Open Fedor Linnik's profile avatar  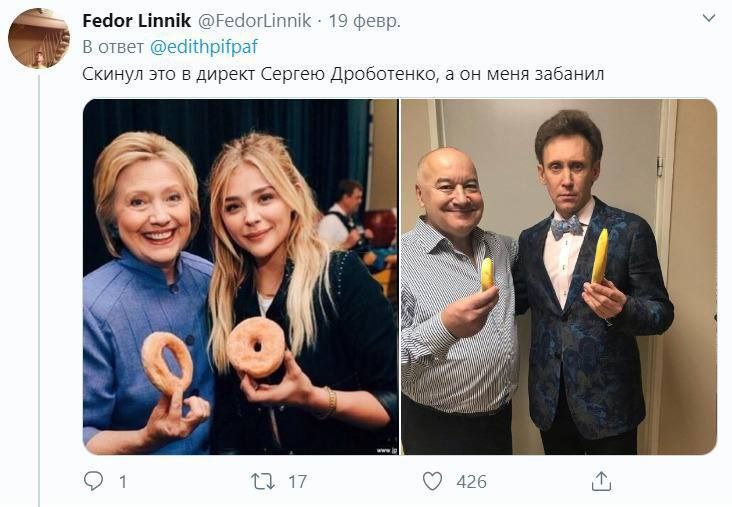(x=39, y=38)
